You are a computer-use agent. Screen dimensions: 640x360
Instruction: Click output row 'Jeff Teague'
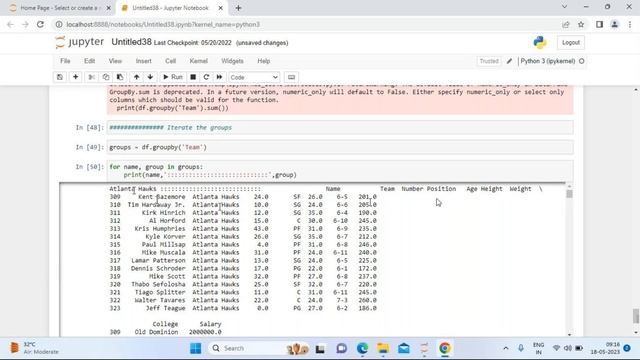243,308
